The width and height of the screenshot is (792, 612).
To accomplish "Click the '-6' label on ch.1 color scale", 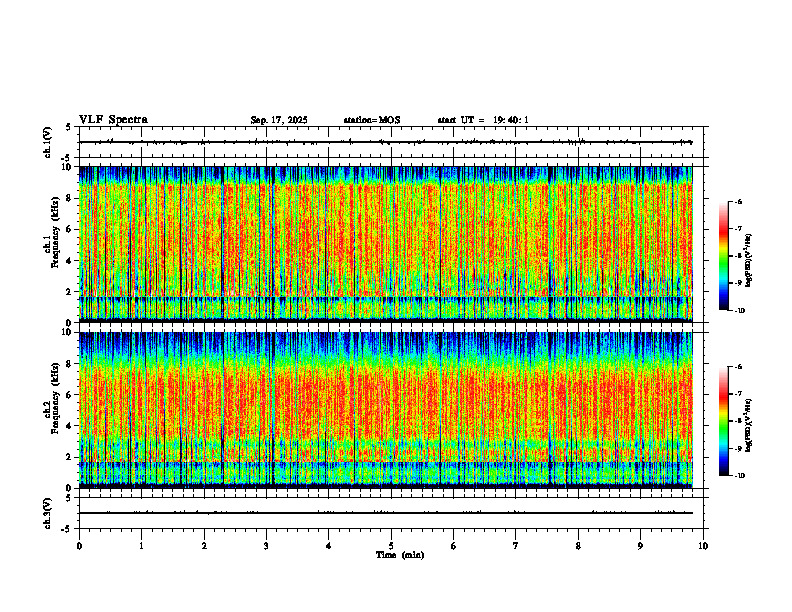I will pyautogui.click(x=738, y=201).
